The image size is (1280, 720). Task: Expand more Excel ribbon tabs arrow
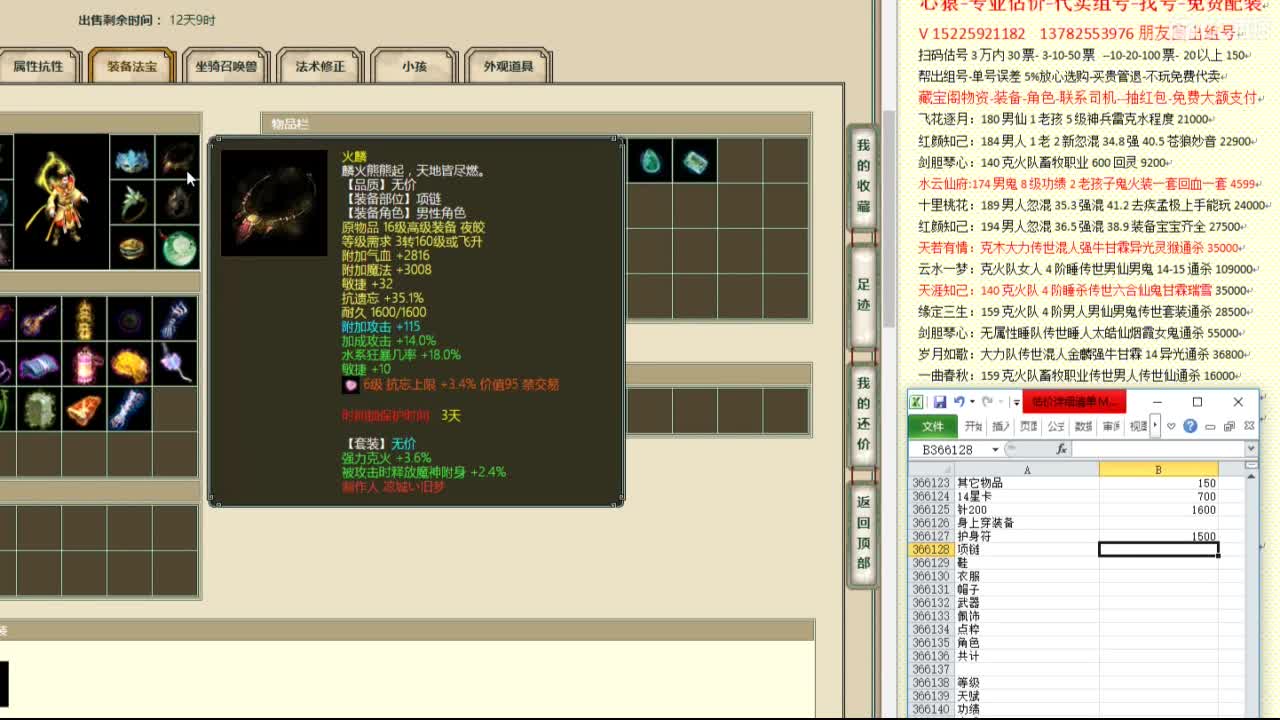pyautogui.click(x=1155, y=426)
